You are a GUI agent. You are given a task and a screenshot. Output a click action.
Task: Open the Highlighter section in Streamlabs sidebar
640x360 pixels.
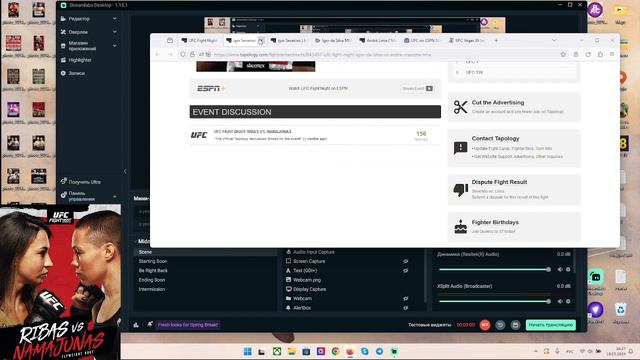click(80, 60)
